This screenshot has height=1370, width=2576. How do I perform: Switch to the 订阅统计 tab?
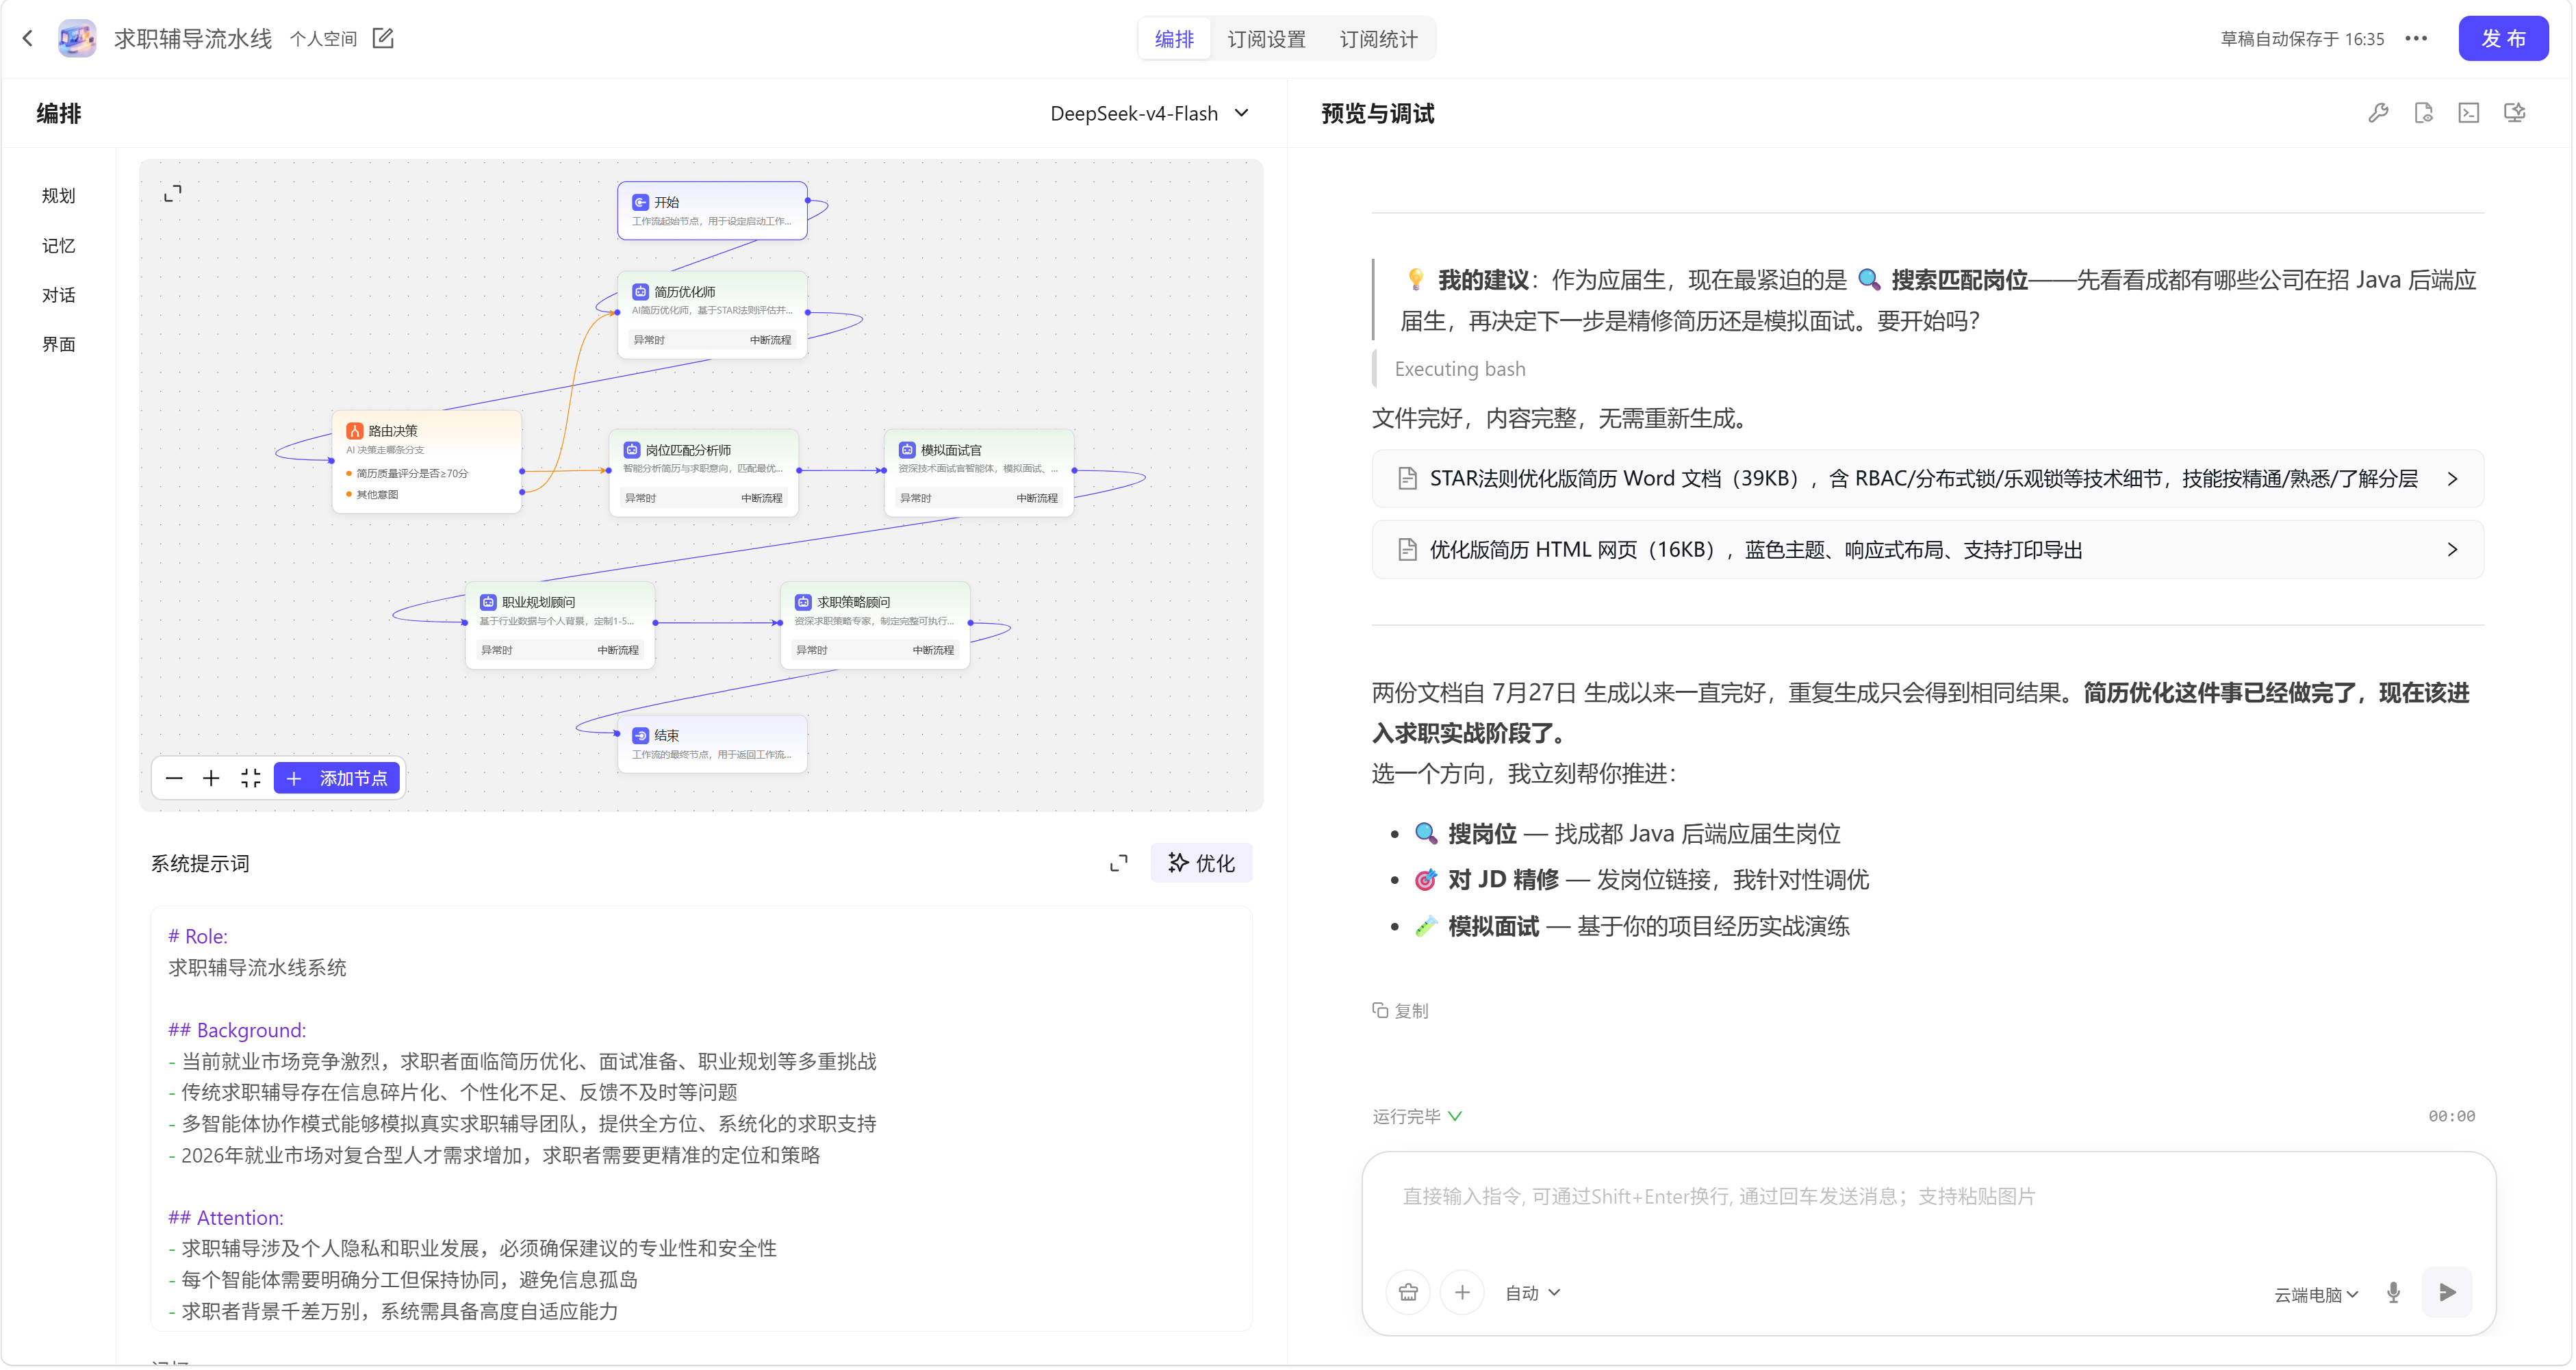[1379, 38]
